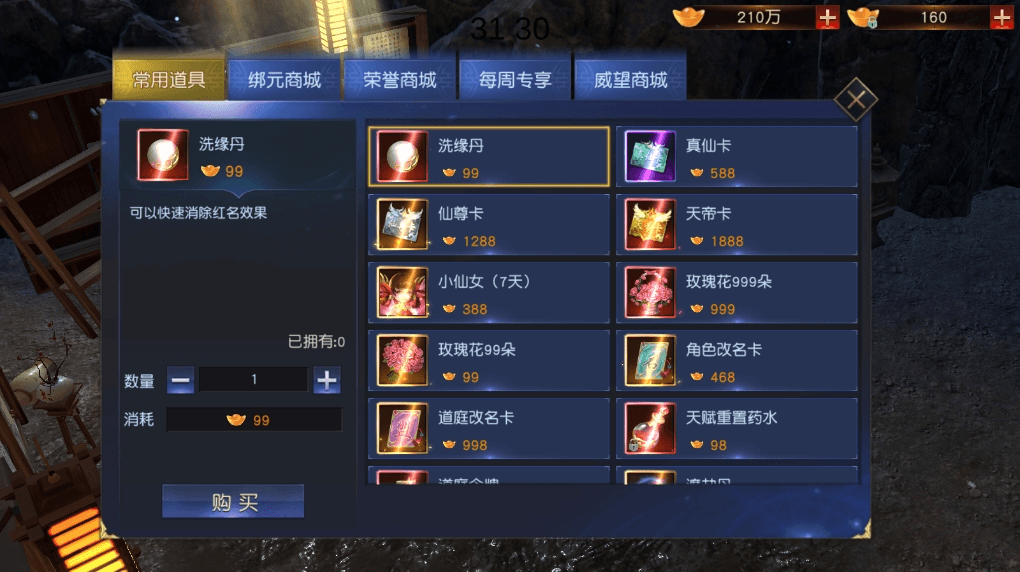Close the shop panel with X
Screen dimensions: 1020x572
(856, 100)
